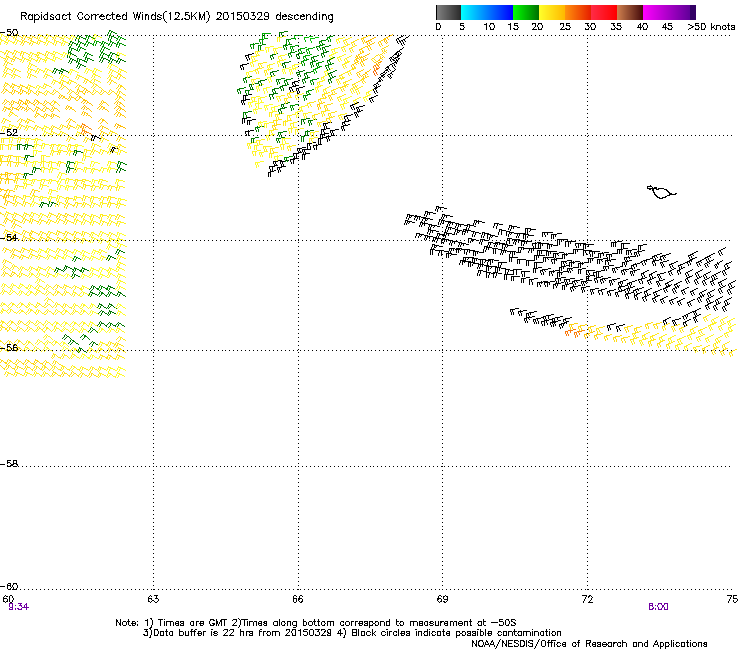Click the '-52' latitude label
This screenshot has width=740, height=650.
click(x=9, y=132)
